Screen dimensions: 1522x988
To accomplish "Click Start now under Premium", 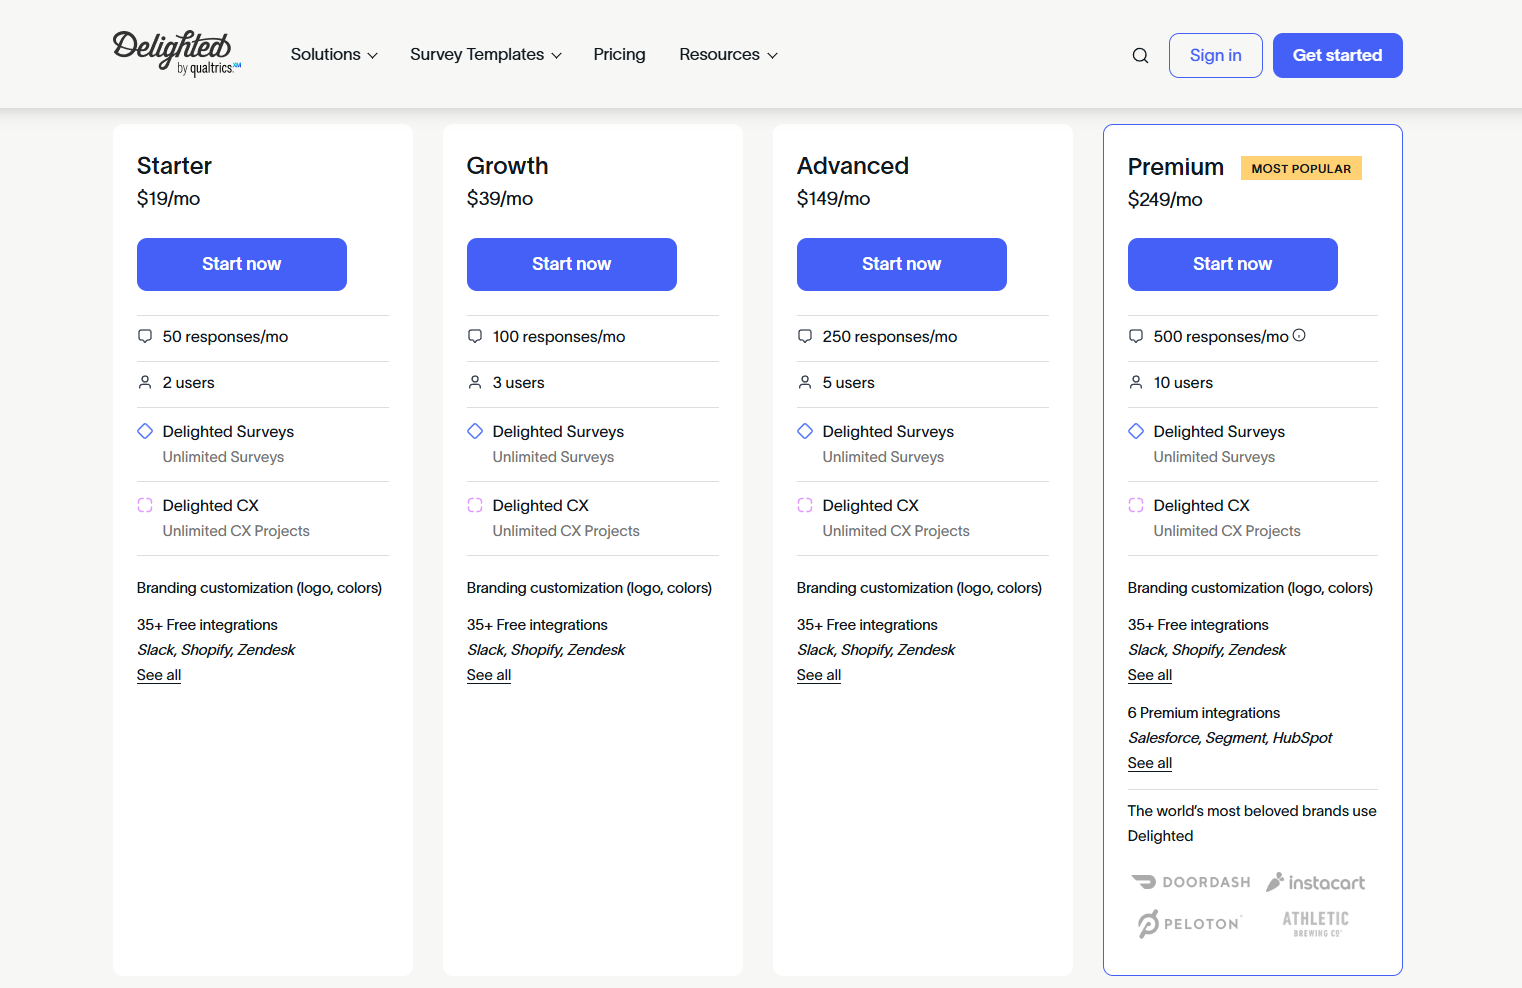I will pos(1232,264).
